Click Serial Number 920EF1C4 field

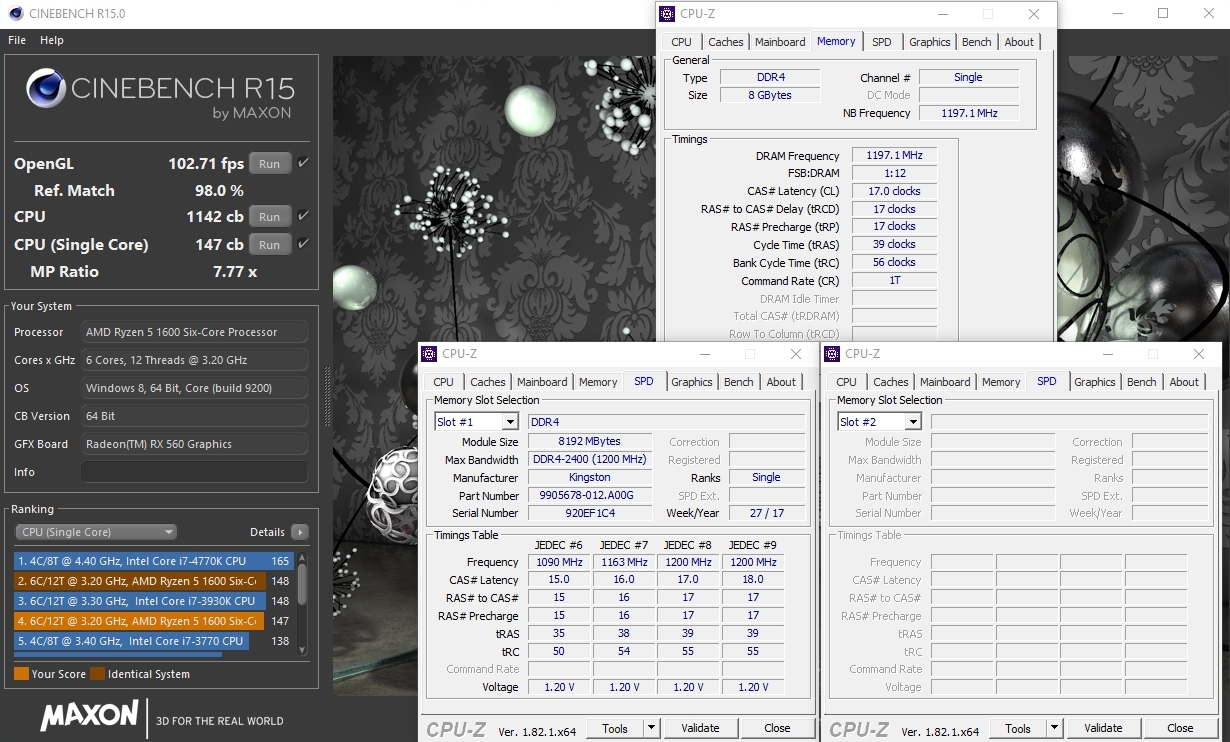(589, 513)
